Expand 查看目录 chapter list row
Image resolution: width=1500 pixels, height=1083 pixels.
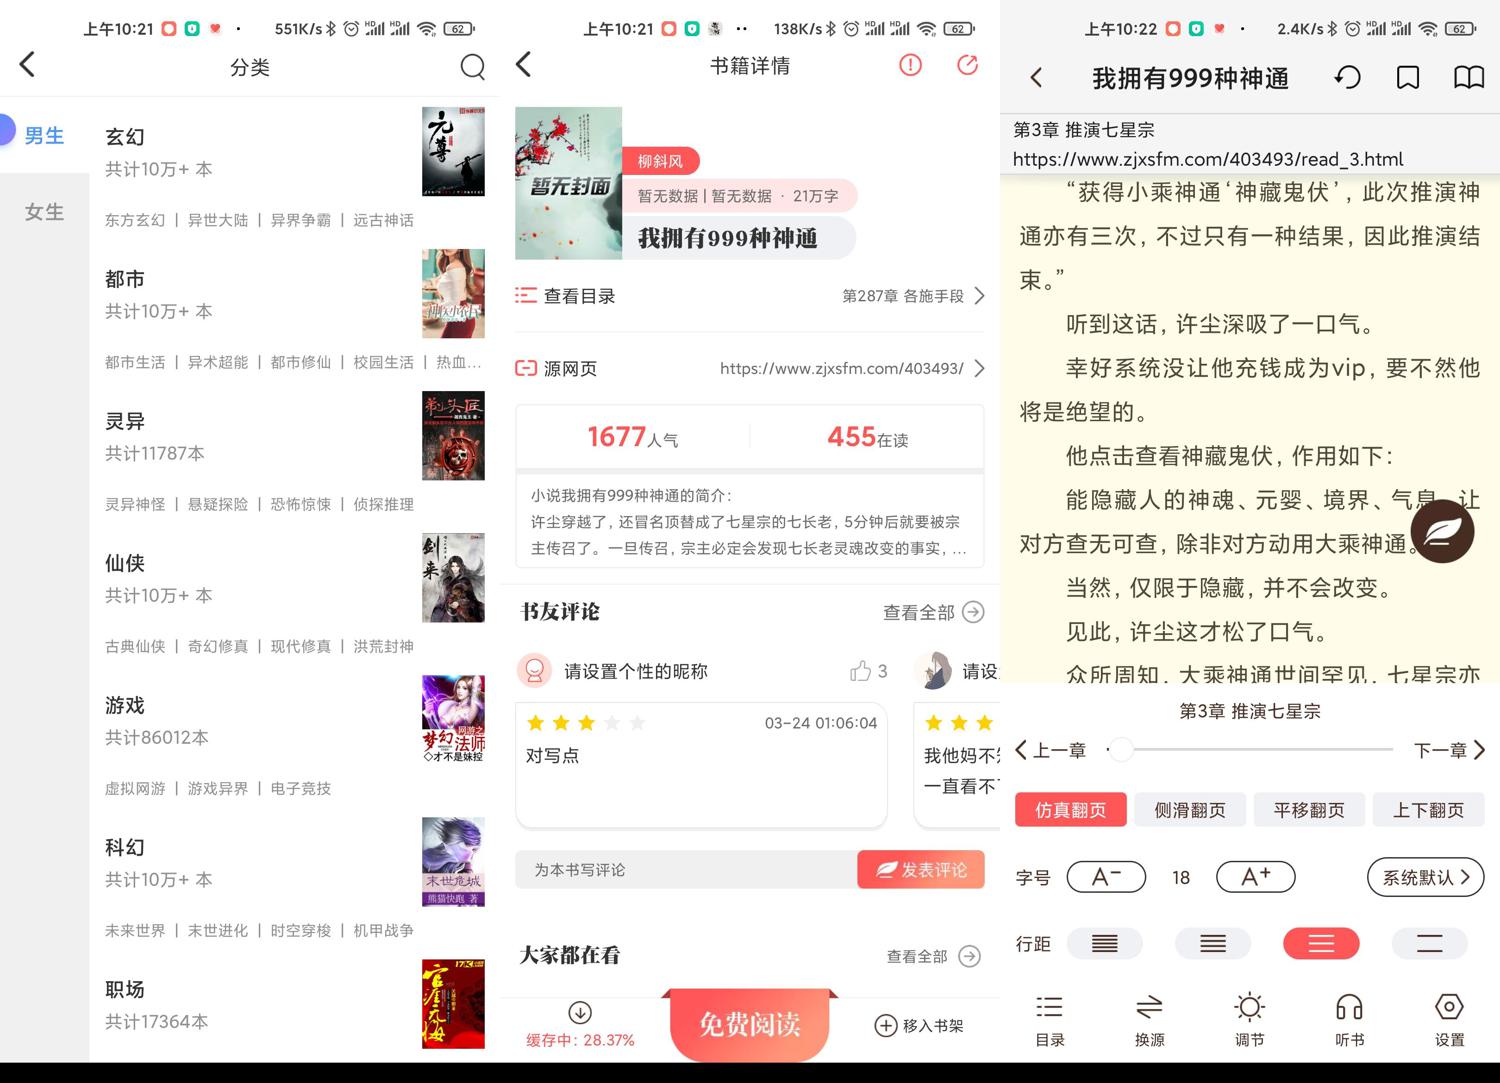[x=749, y=296]
